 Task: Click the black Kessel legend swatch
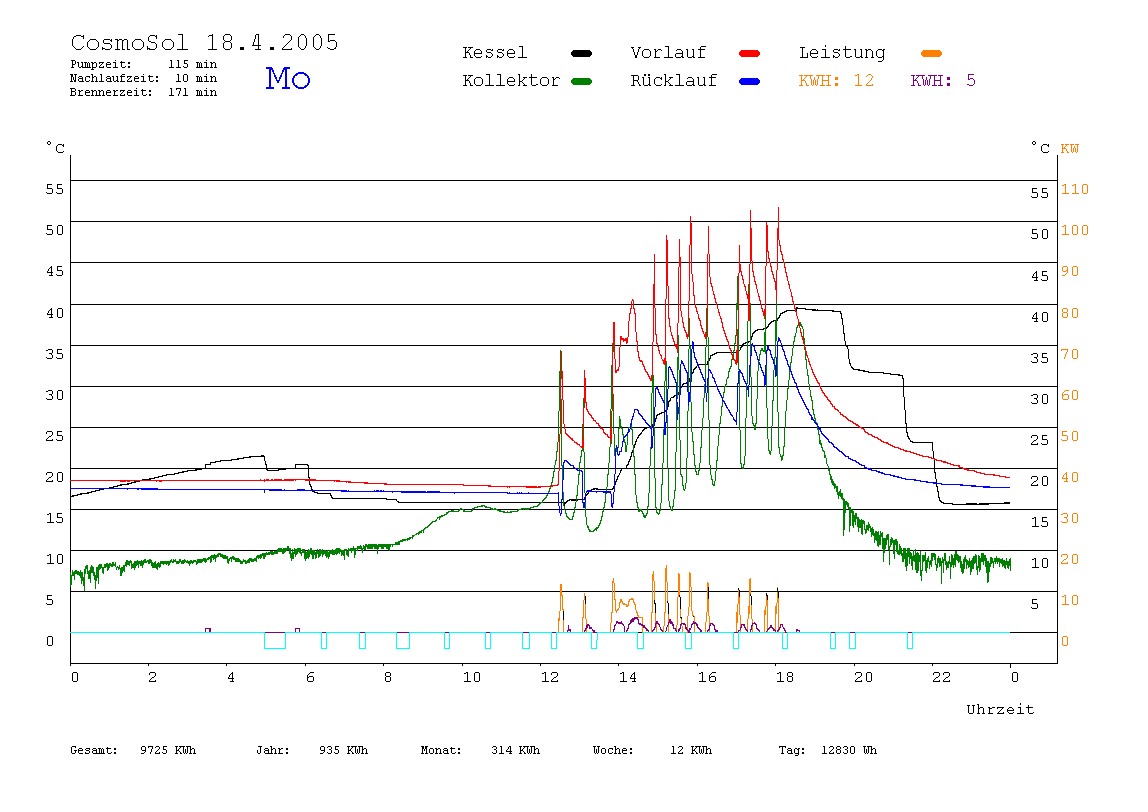pyautogui.click(x=581, y=53)
